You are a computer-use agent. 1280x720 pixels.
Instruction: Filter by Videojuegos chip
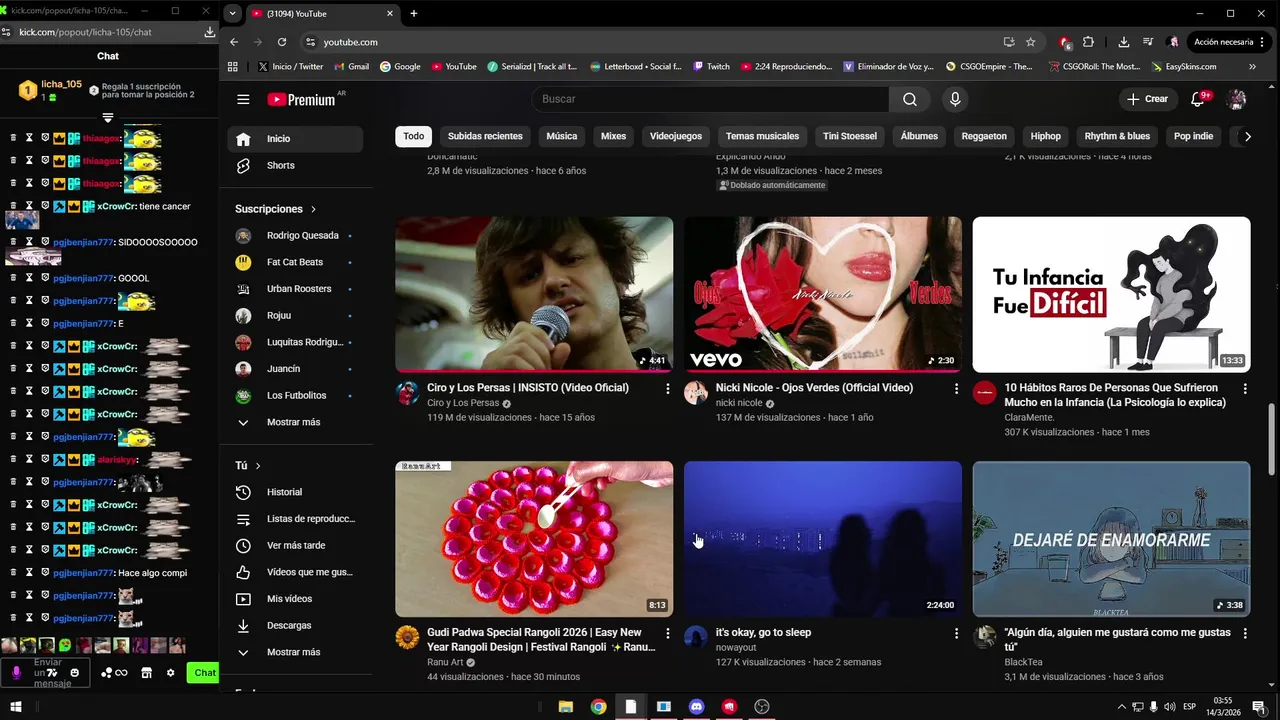(676, 136)
